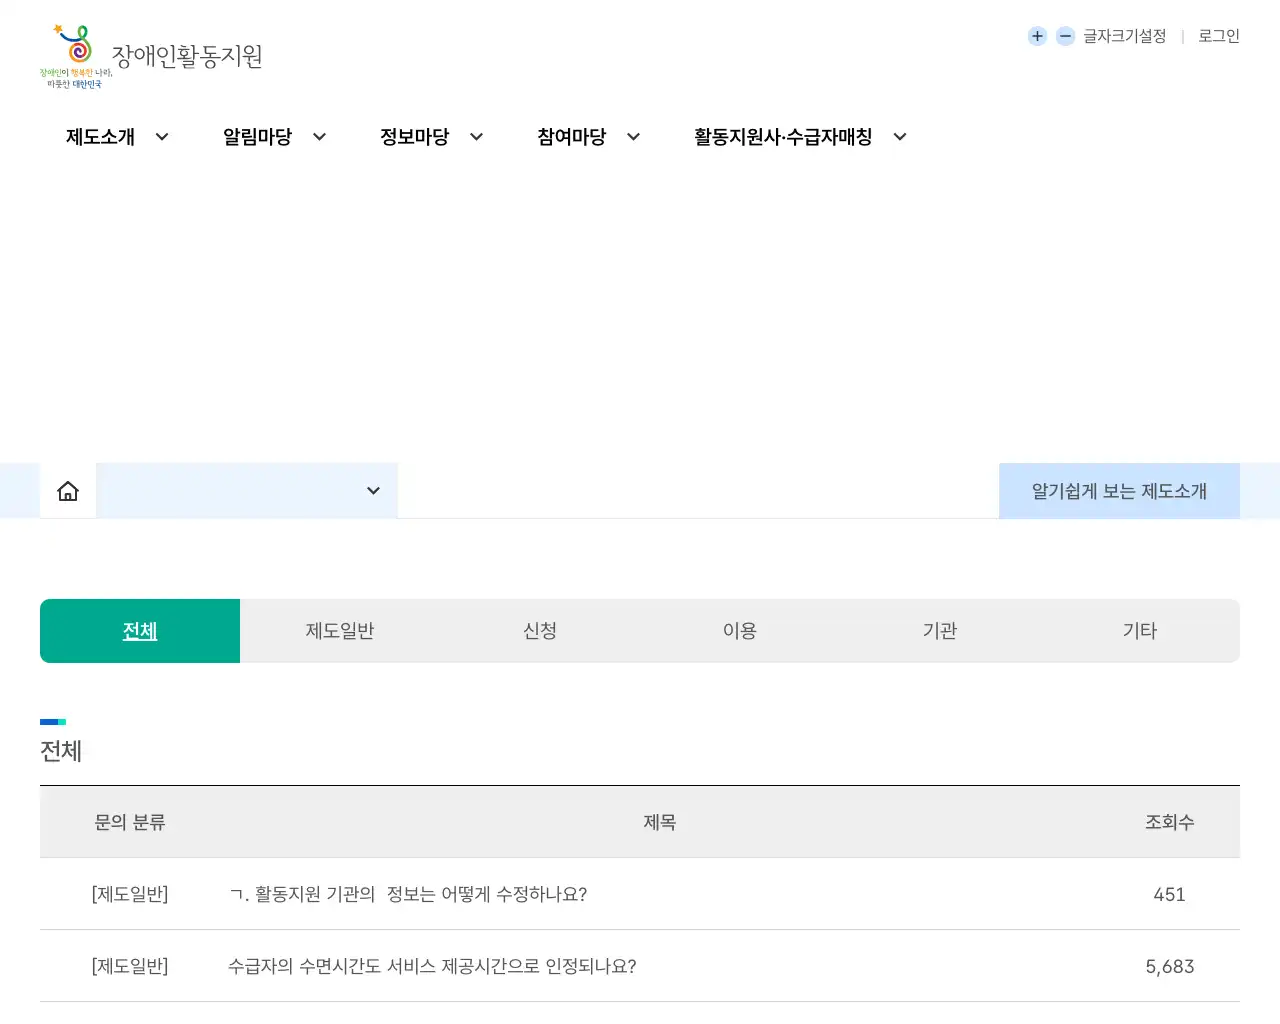Click the 로그인 link

click(1217, 36)
